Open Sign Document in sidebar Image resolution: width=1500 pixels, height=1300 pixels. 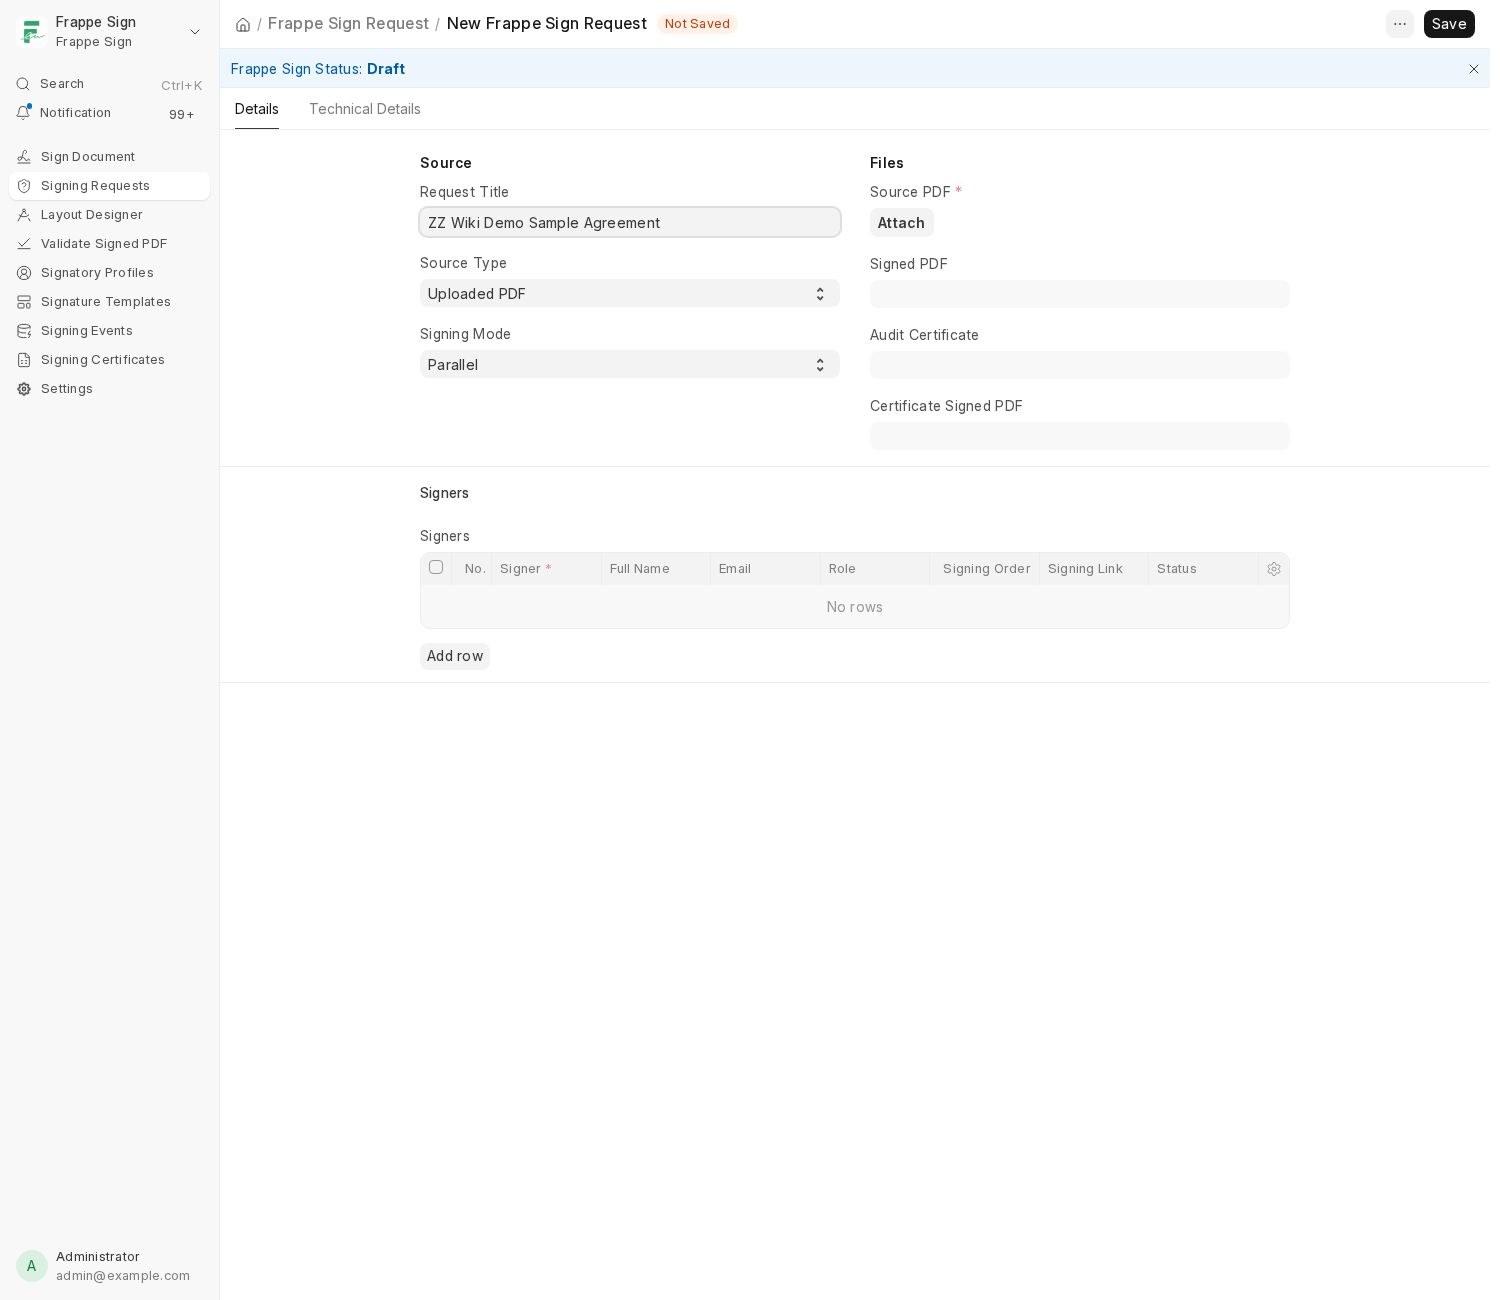tap(109, 157)
